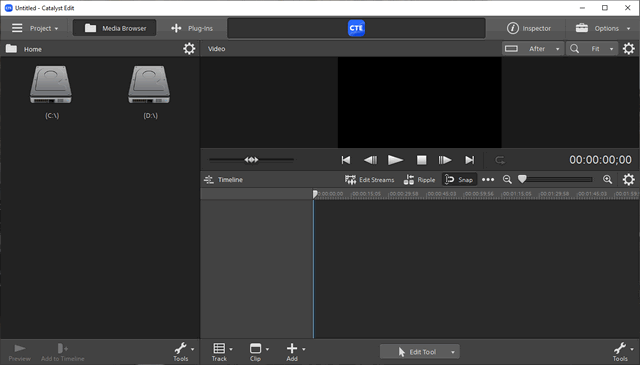640x365 pixels.
Task: Click the Video pane title
Action: point(216,49)
